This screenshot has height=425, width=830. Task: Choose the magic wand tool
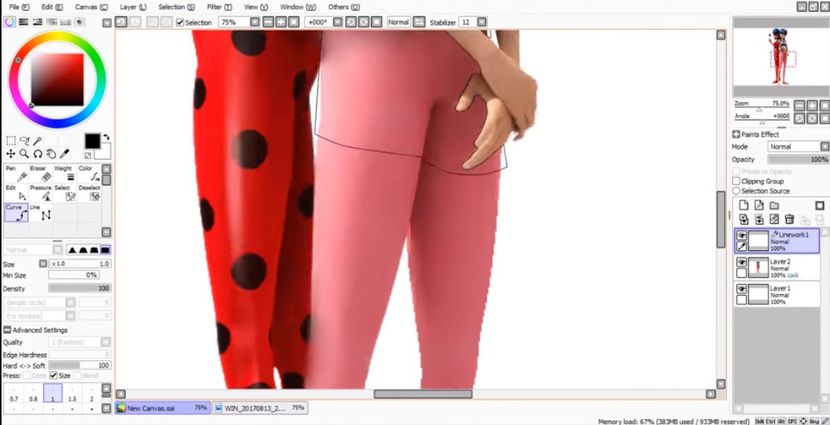coord(38,141)
